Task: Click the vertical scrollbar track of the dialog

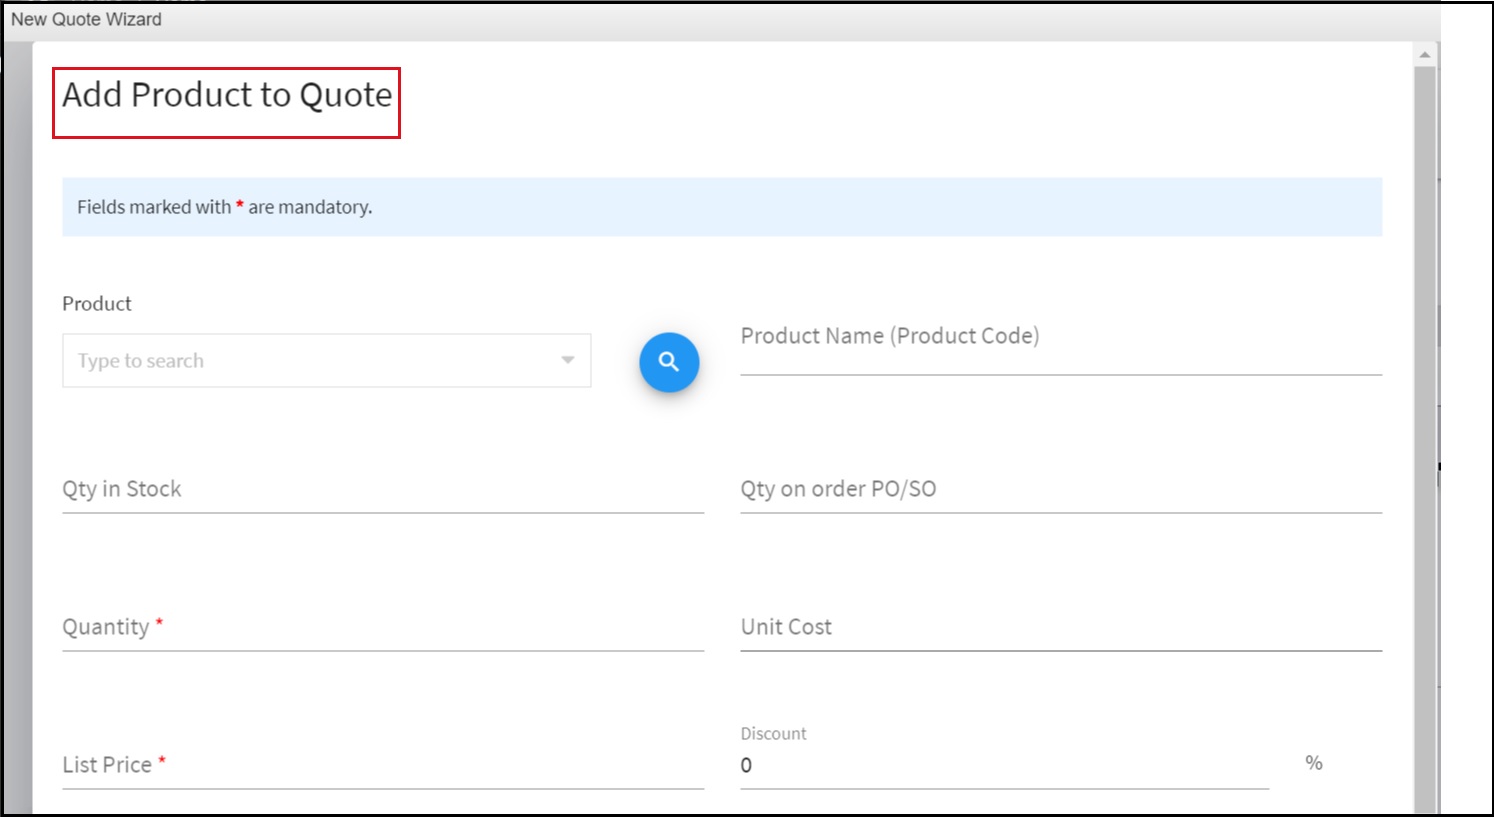Action: (x=1425, y=440)
